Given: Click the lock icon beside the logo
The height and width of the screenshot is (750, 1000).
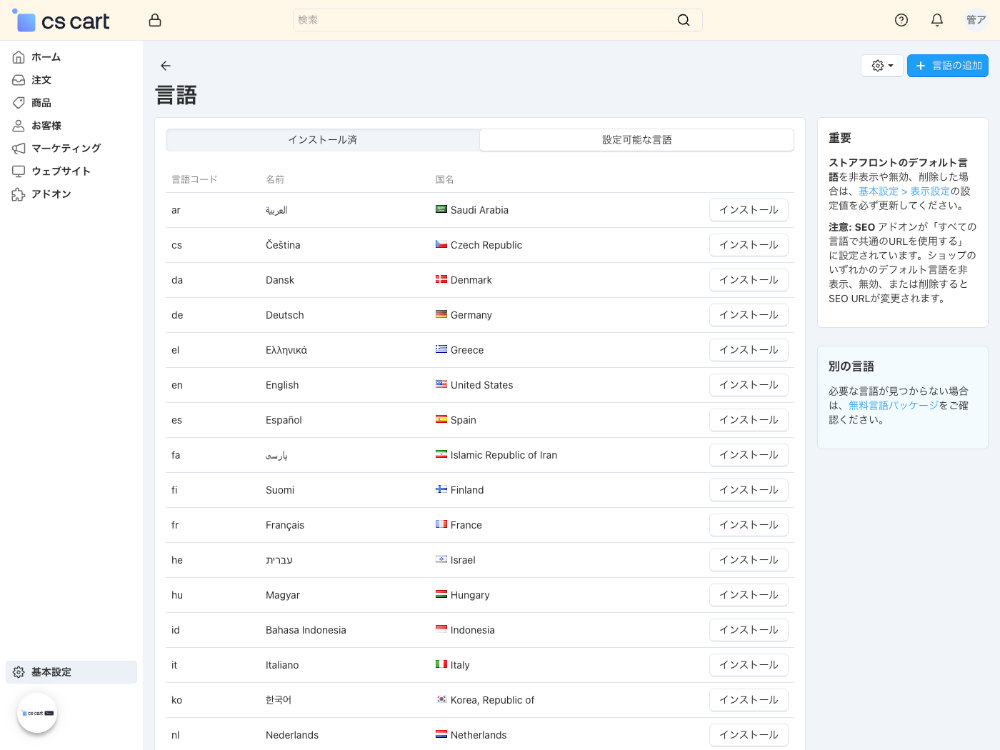Looking at the screenshot, I should (154, 20).
